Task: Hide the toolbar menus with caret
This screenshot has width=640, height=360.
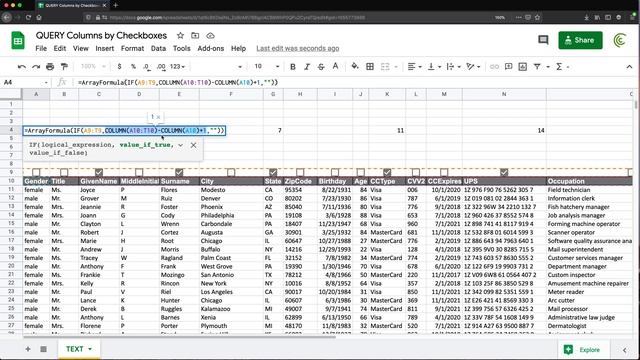Action: pos(629,67)
